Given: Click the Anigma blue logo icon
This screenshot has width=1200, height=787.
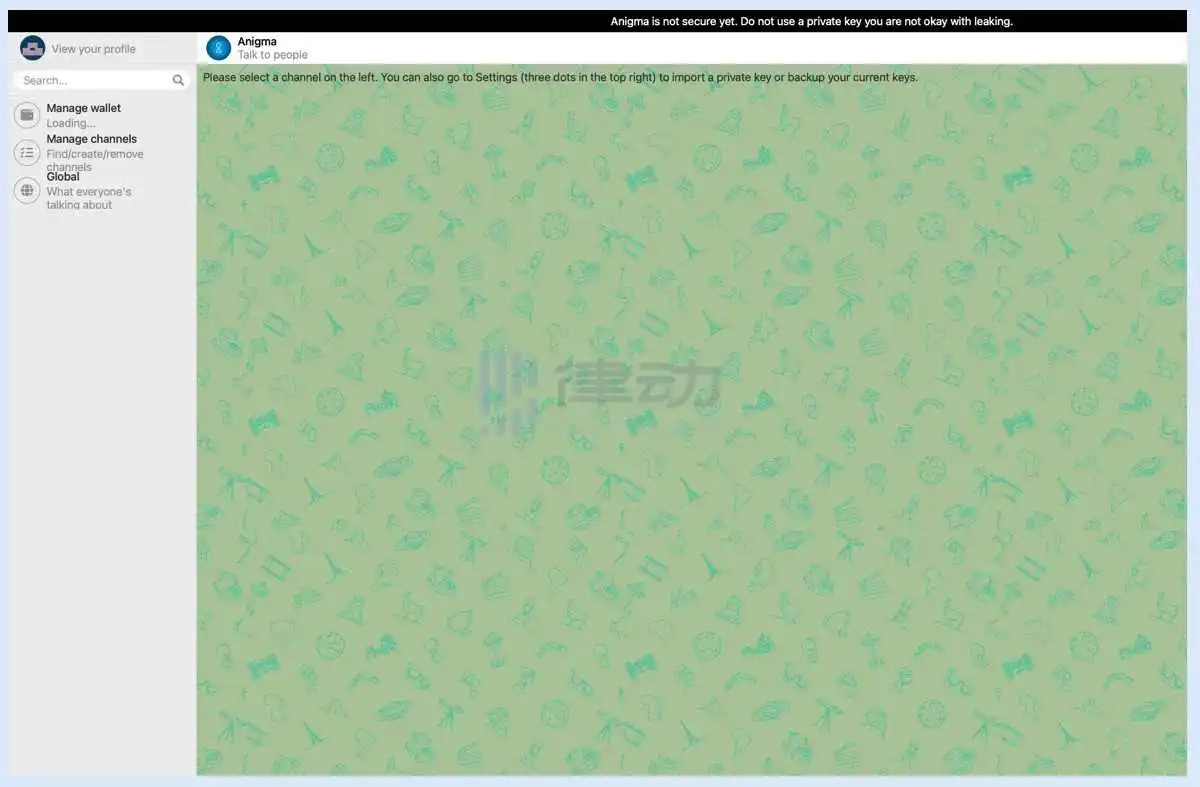Looking at the screenshot, I should [219, 48].
